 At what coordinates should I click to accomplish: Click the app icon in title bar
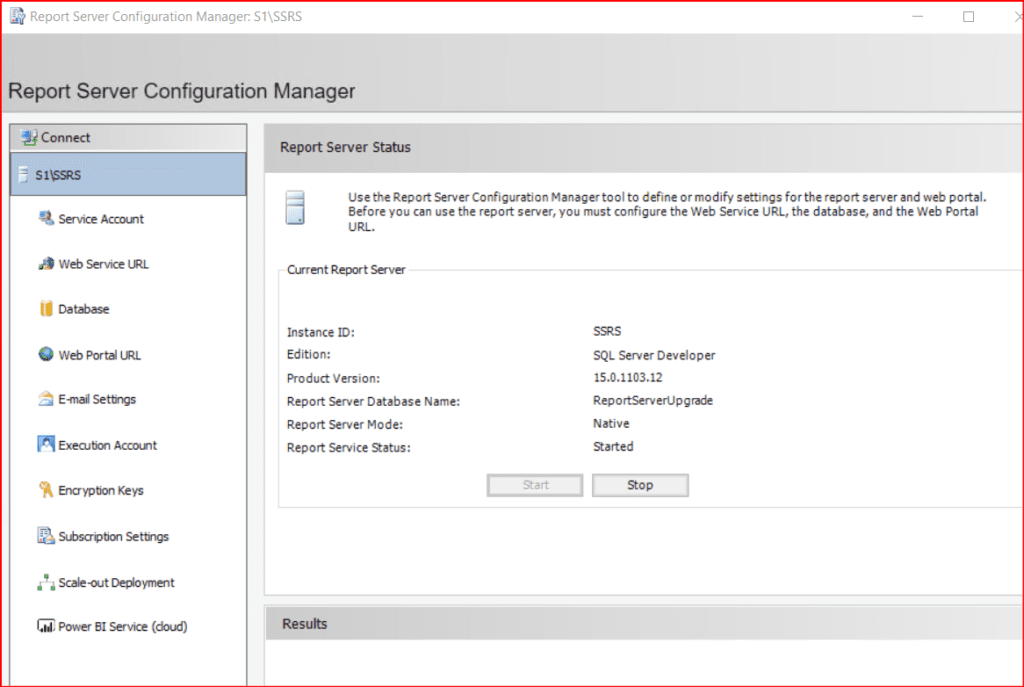pos(17,17)
